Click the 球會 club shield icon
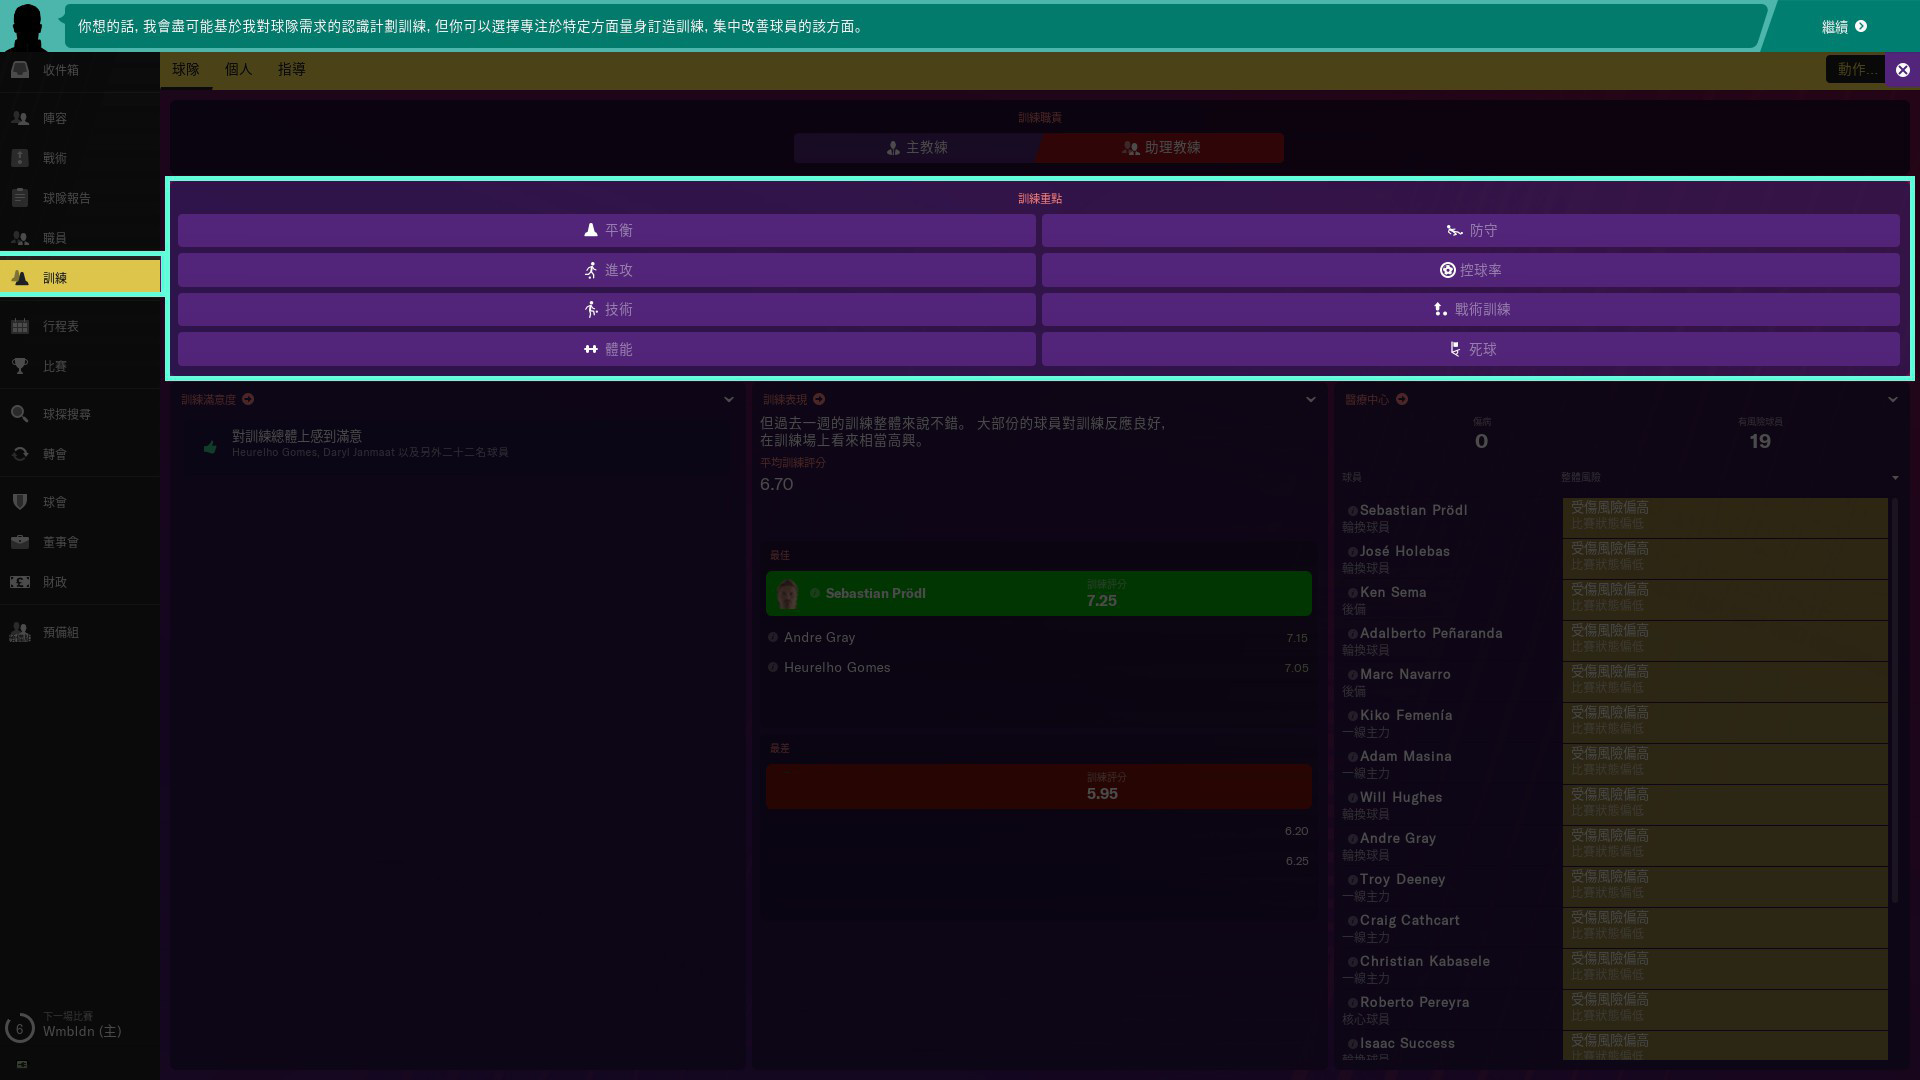Viewport: 1920px width, 1080px height. (x=20, y=502)
